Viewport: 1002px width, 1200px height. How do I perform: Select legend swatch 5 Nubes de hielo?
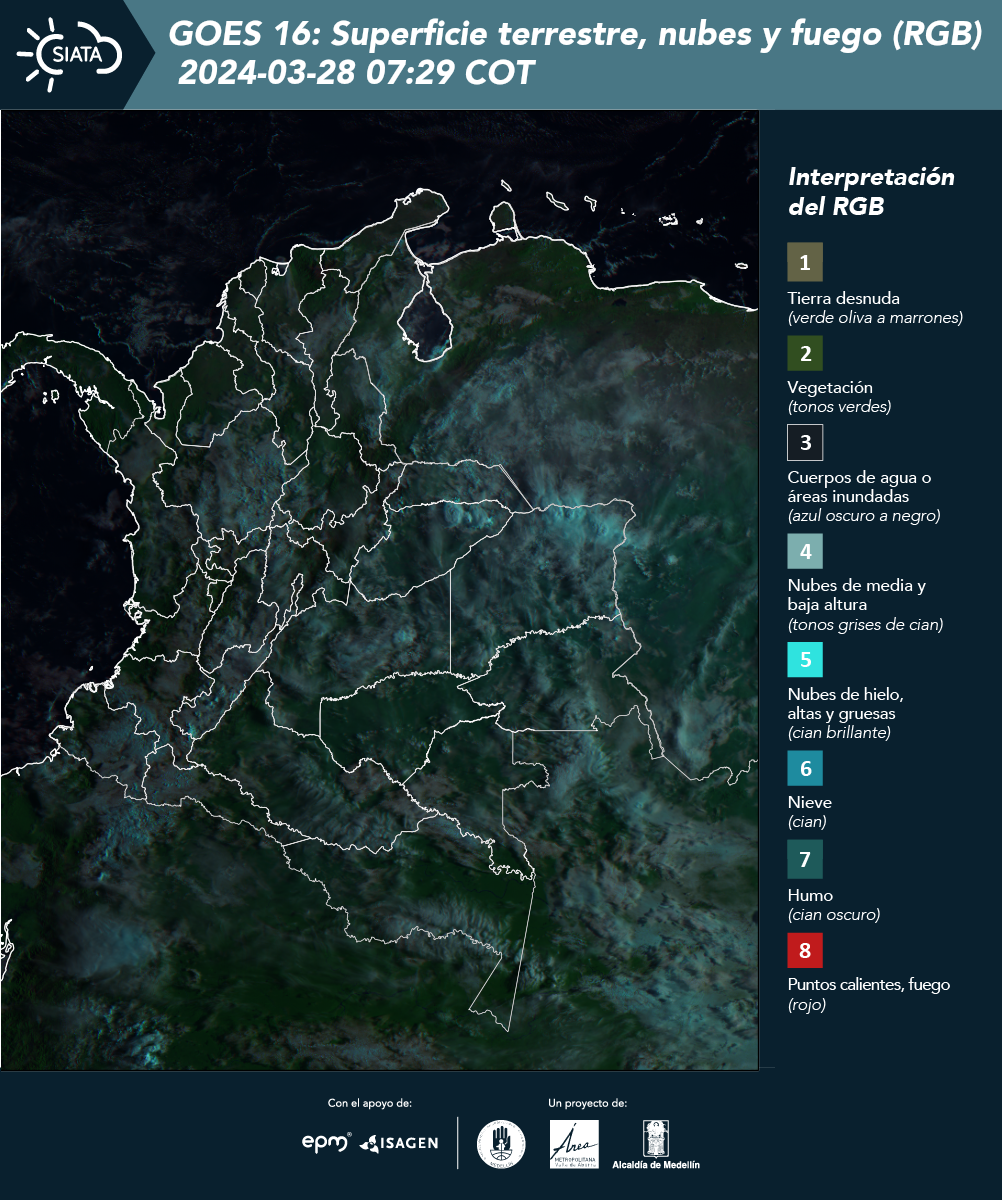click(x=805, y=659)
